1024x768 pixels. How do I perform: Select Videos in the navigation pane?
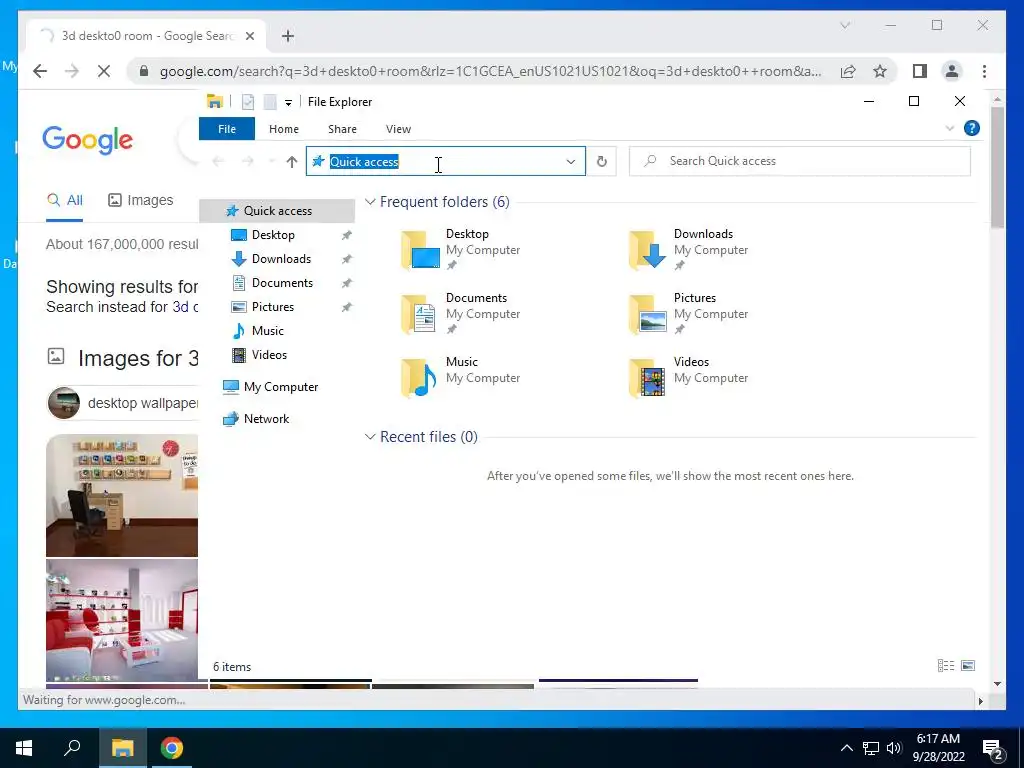(269, 355)
